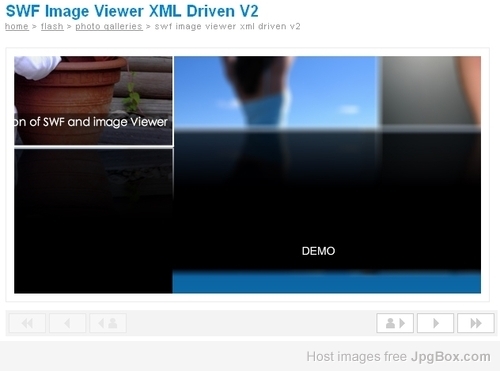Click the DEMO label in the preview
Viewport: 500px width, 371px height.
pyautogui.click(x=318, y=251)
